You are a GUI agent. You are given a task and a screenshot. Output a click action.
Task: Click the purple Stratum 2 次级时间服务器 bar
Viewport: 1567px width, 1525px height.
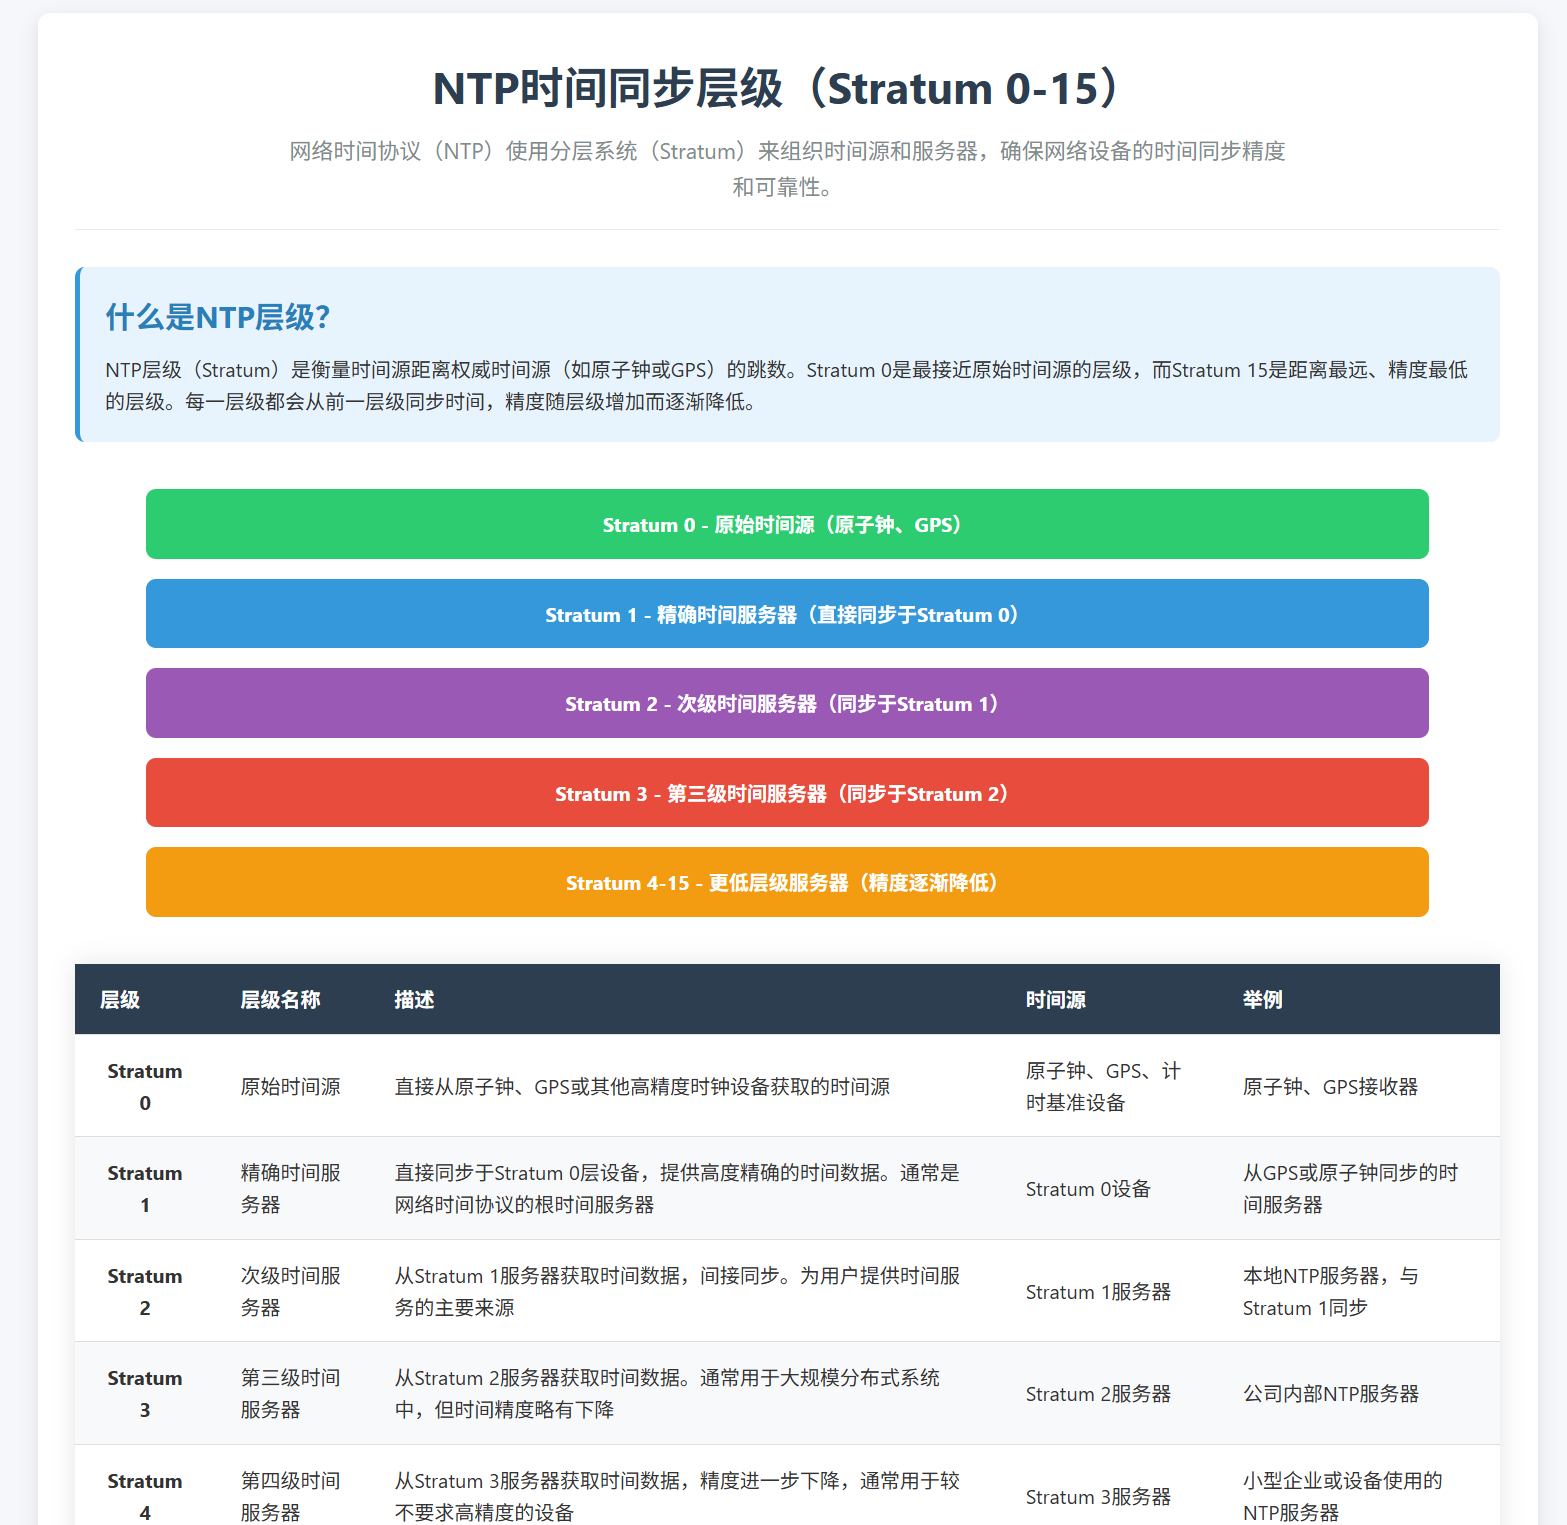point(787,703)
